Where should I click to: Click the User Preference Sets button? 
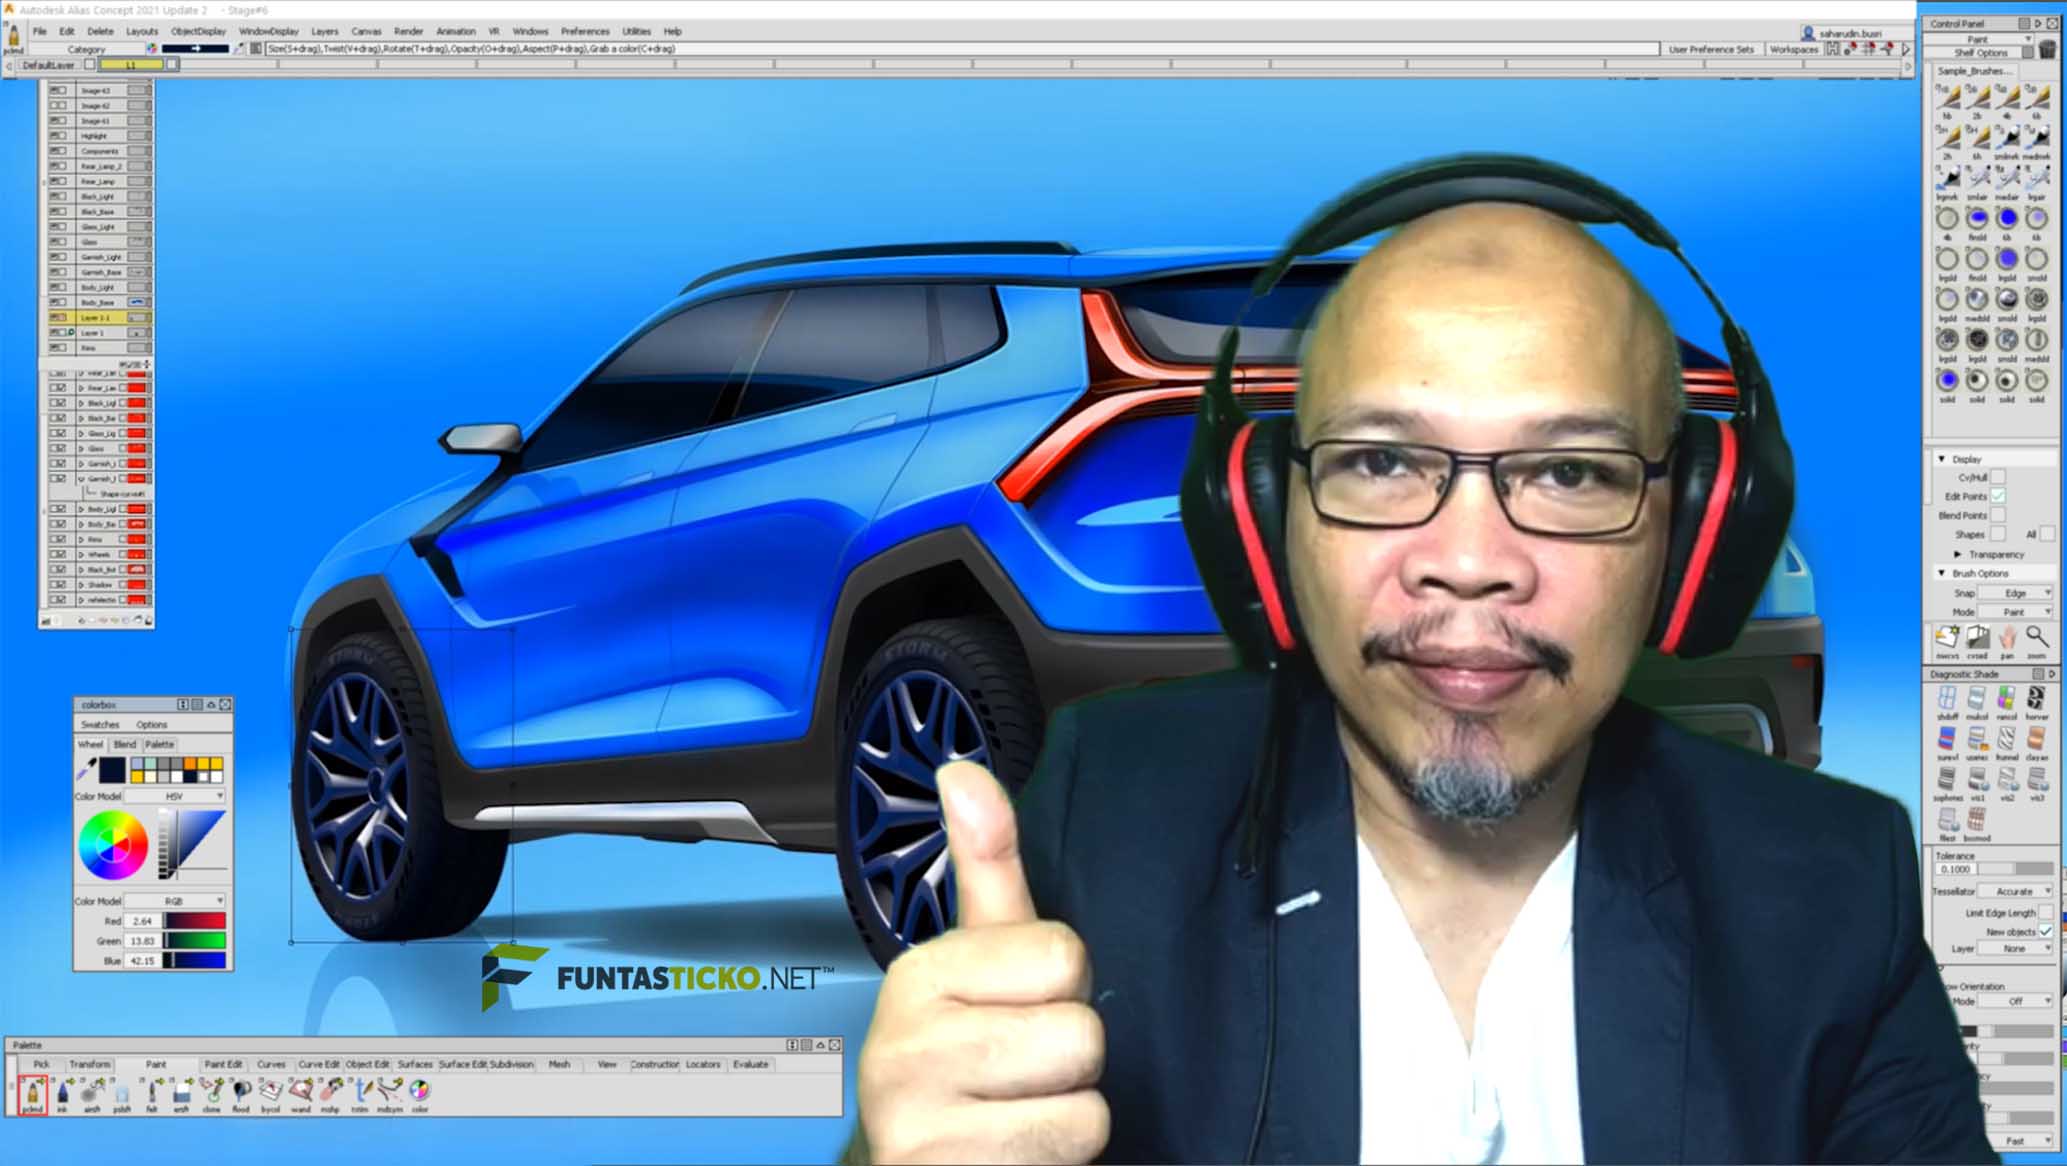pos(1710,49)
